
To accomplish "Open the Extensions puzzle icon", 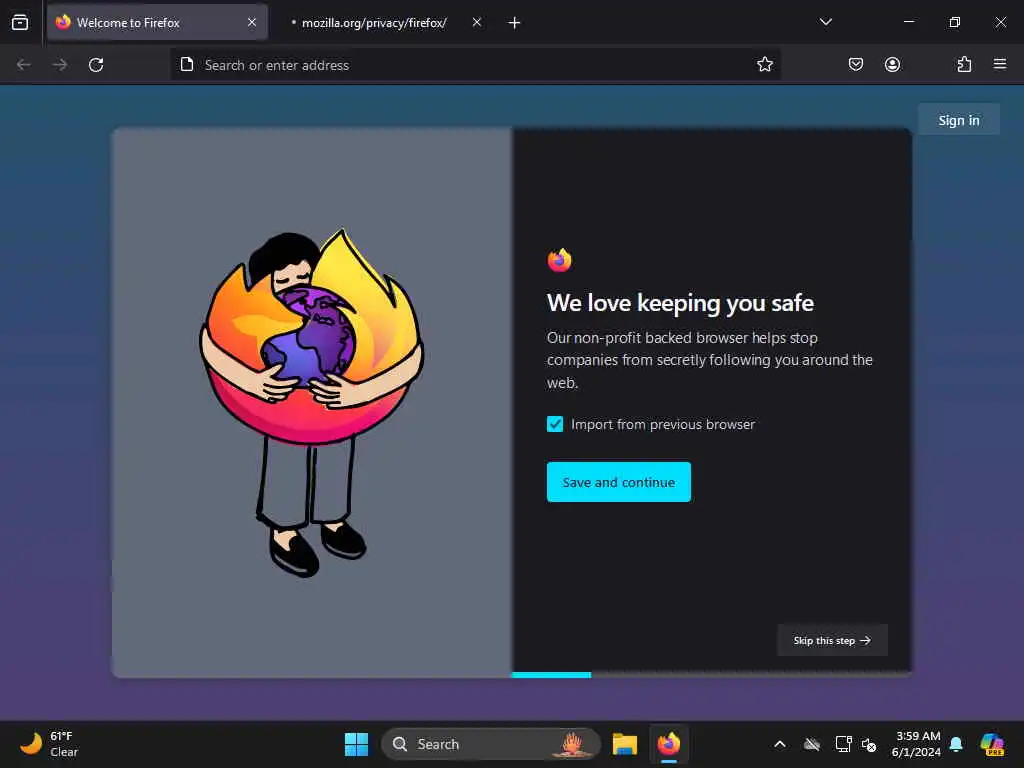I will [964, 65].
